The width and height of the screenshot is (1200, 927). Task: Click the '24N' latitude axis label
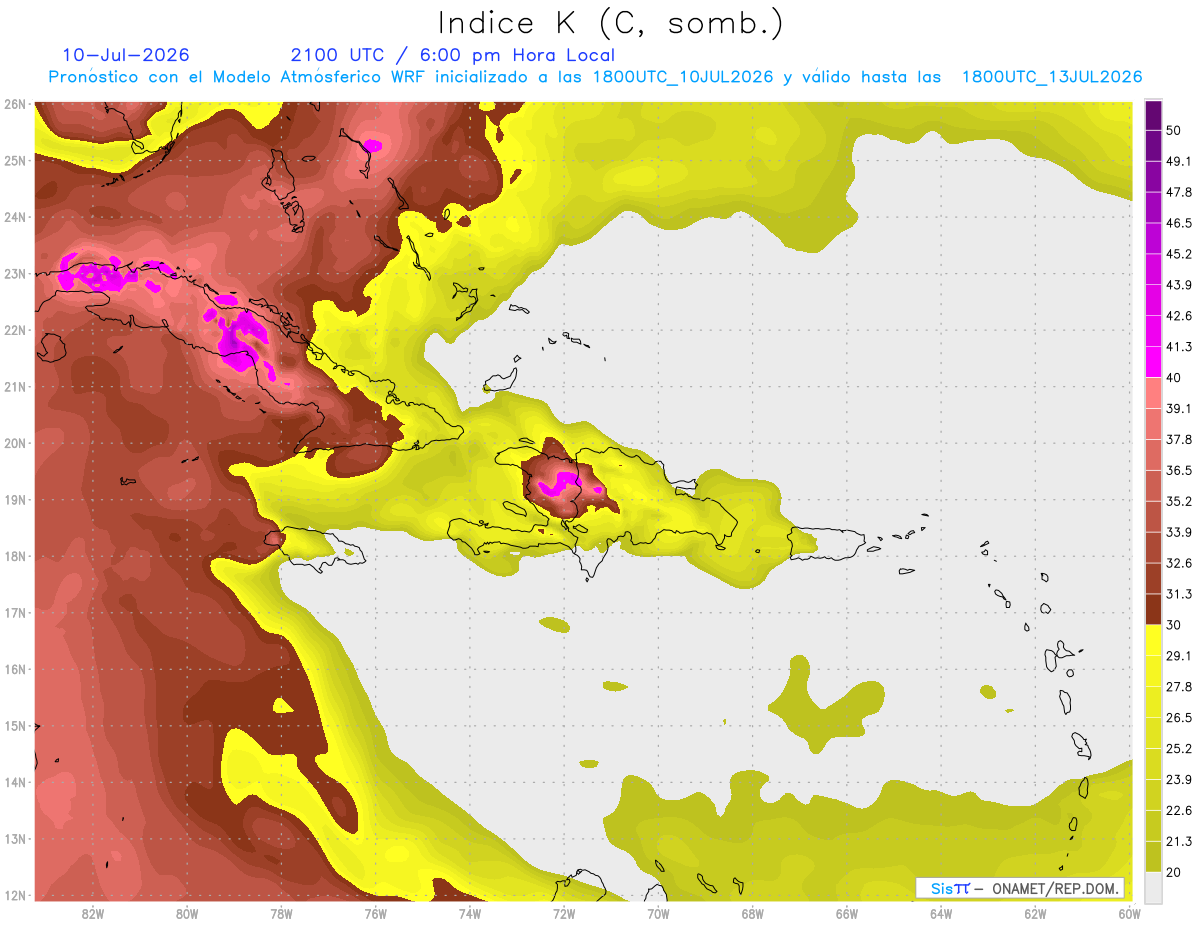15,217
